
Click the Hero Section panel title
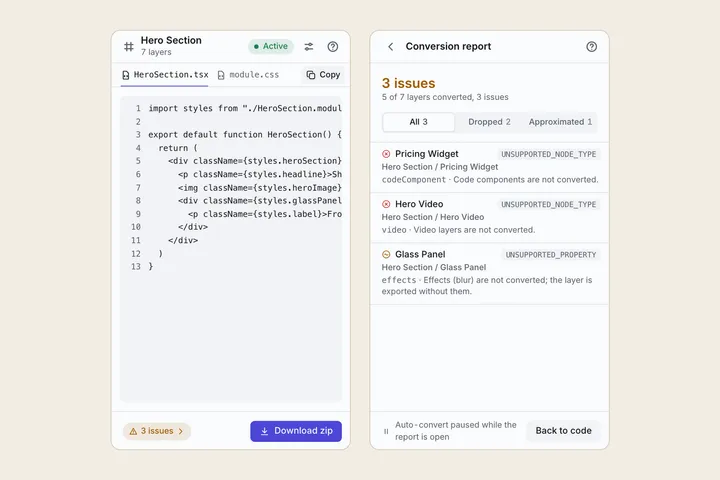click(x=171, y=40)
